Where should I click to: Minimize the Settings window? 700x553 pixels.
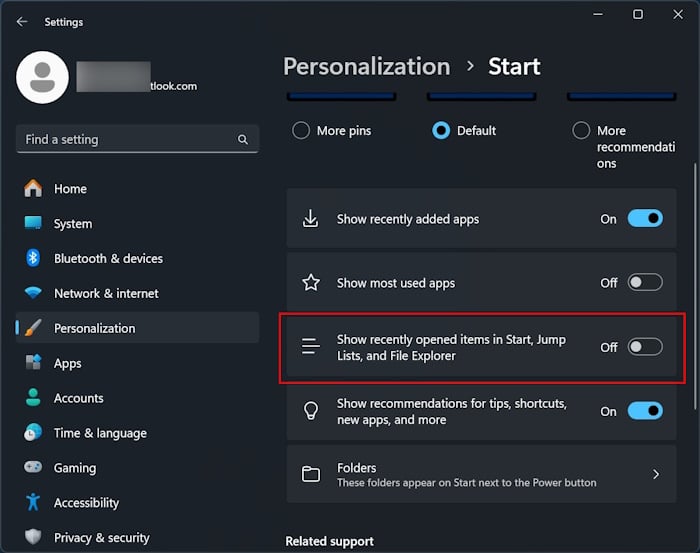[x=598, y=14]
